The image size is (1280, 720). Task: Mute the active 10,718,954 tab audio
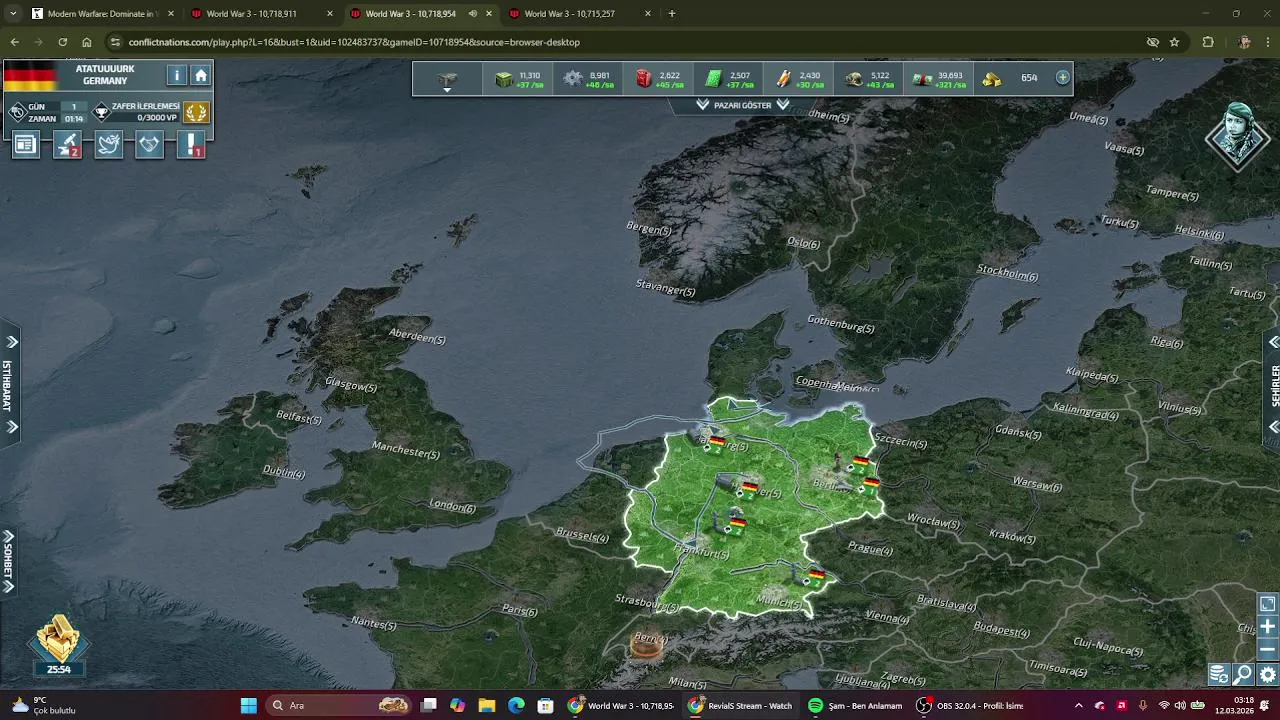coord(472,14)
